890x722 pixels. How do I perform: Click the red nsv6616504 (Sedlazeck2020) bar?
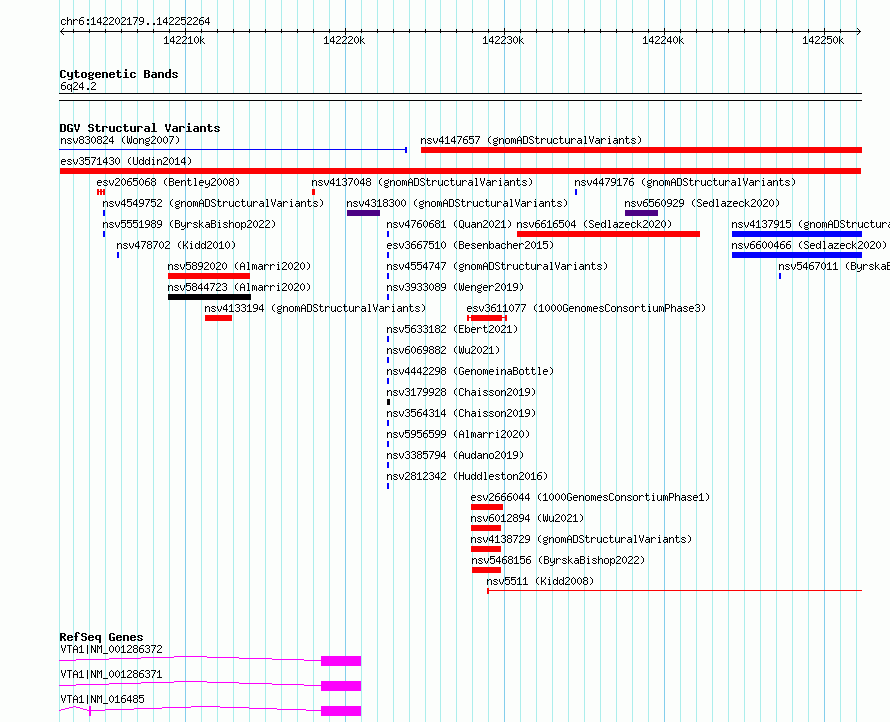pos(608,234)
